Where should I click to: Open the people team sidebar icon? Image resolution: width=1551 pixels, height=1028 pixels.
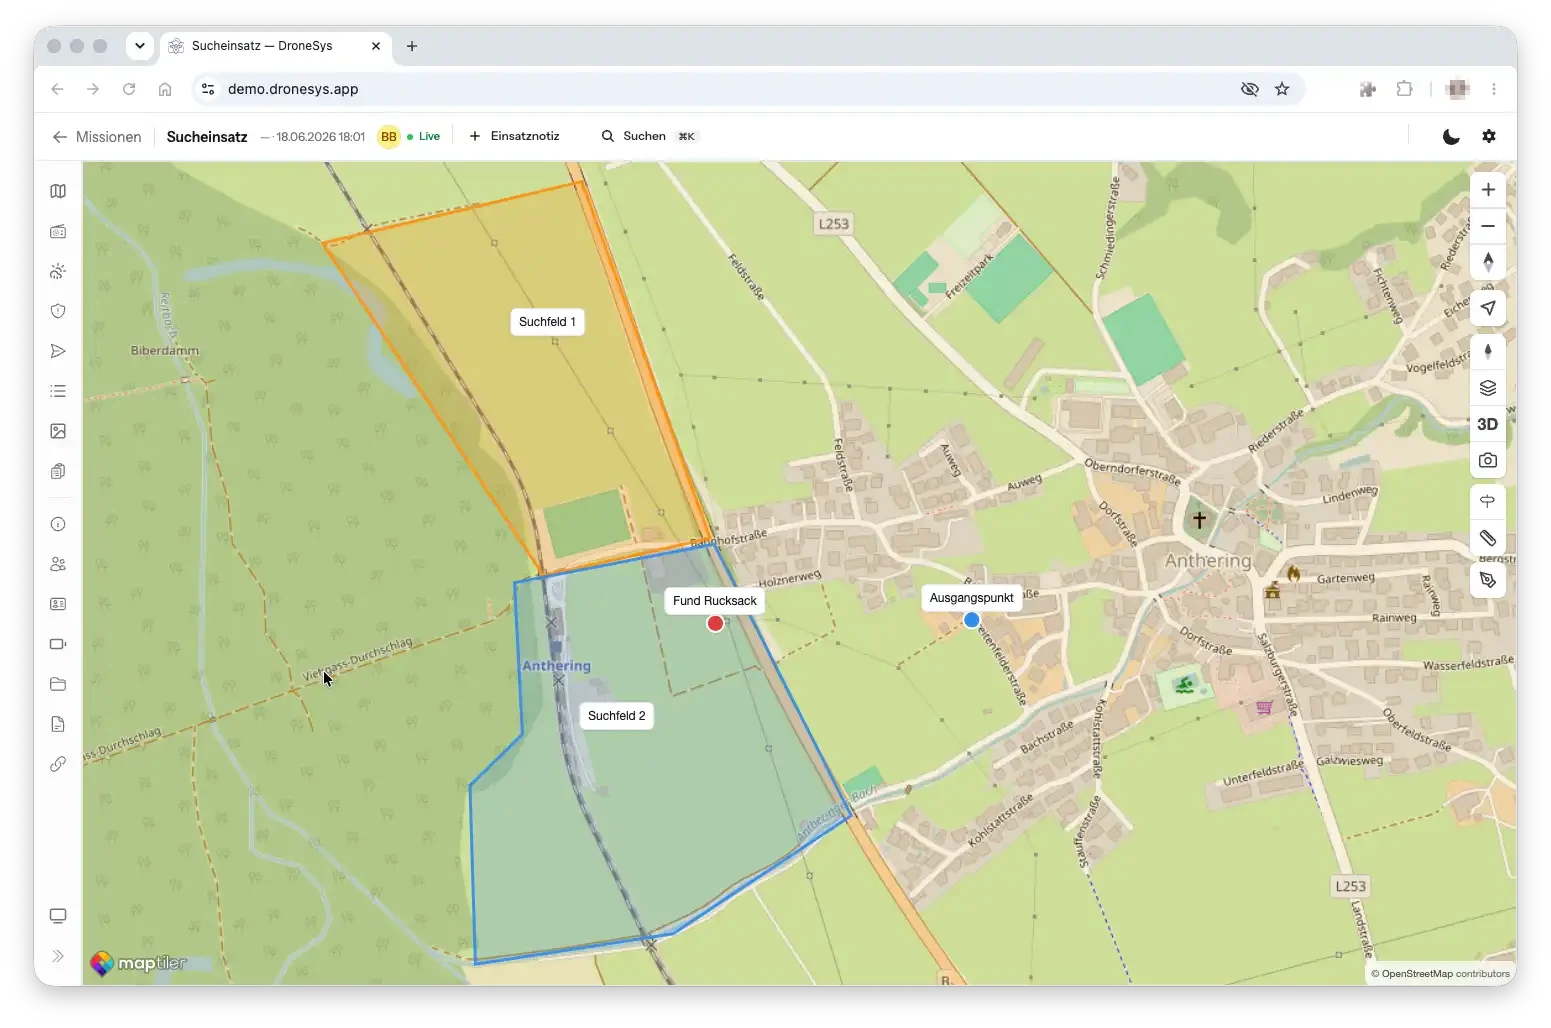[x=58, y=564]
